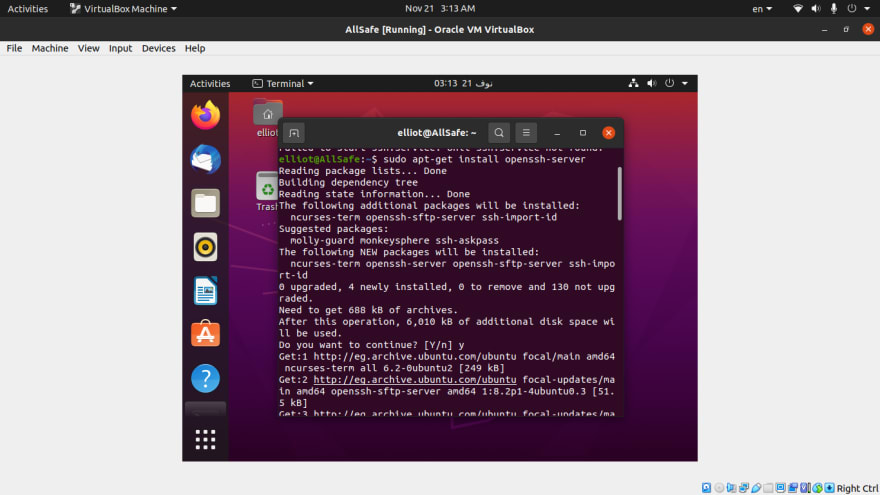
Task: Open the Devices menu
Action: tap(158, 48)
